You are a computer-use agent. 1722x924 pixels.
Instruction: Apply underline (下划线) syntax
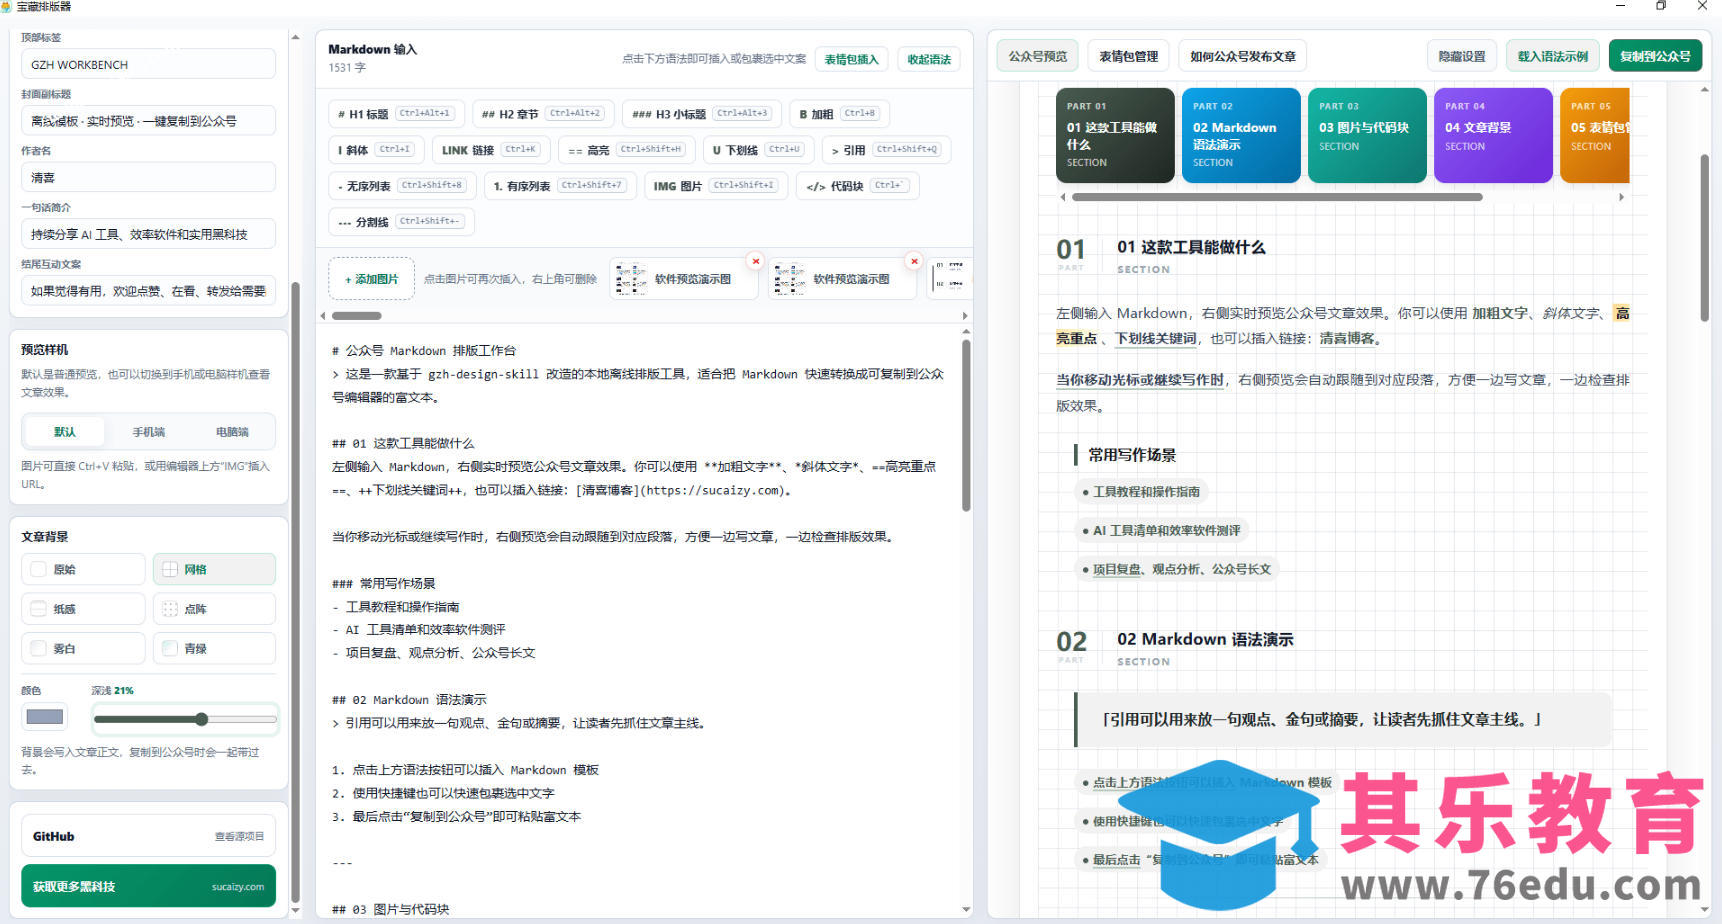tap(757, 150)
